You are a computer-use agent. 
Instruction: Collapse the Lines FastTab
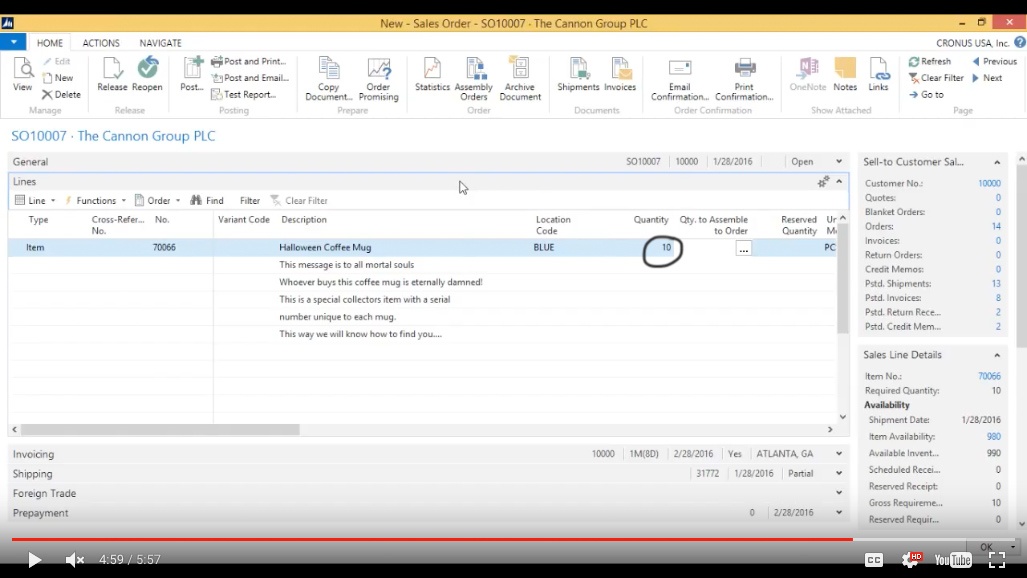[x=839, y=182]
